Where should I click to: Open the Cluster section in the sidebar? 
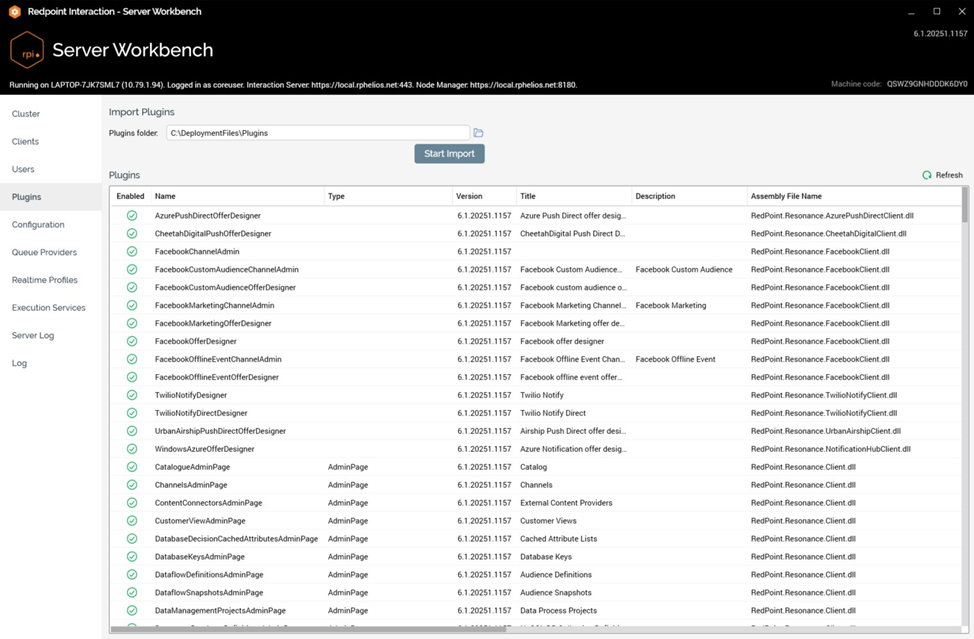tap(26, 114)
